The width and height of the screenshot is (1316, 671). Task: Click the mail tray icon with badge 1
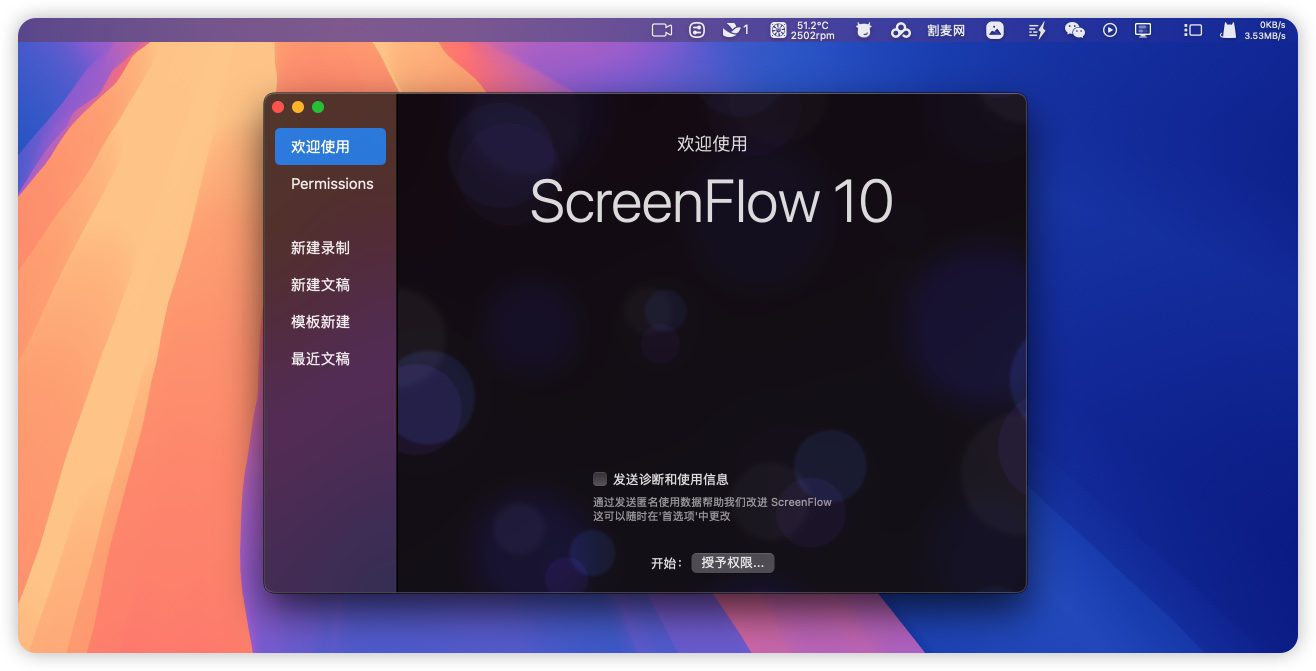click(735, 30)
